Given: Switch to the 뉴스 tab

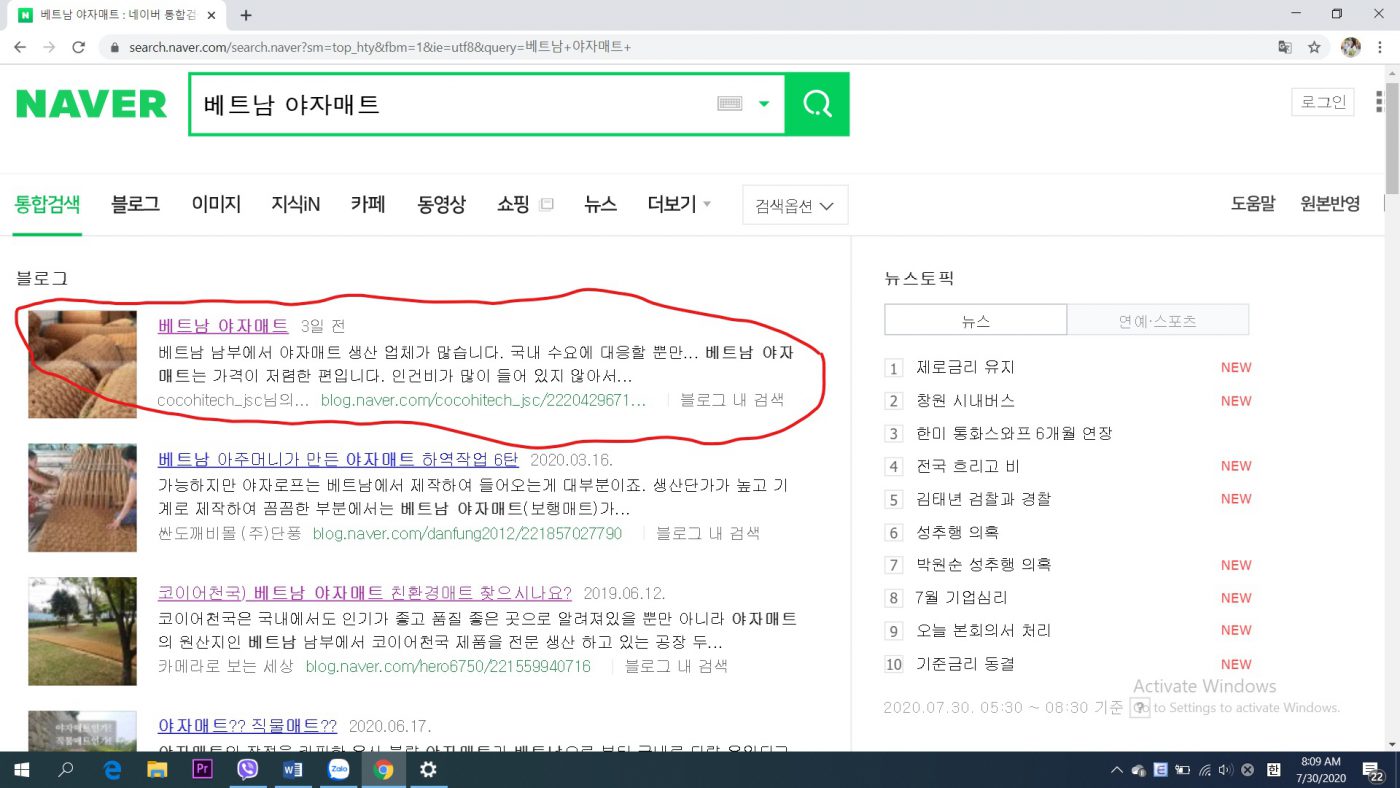Looking at the screenshot, I should pyautogui.click(x=600, y=204).
